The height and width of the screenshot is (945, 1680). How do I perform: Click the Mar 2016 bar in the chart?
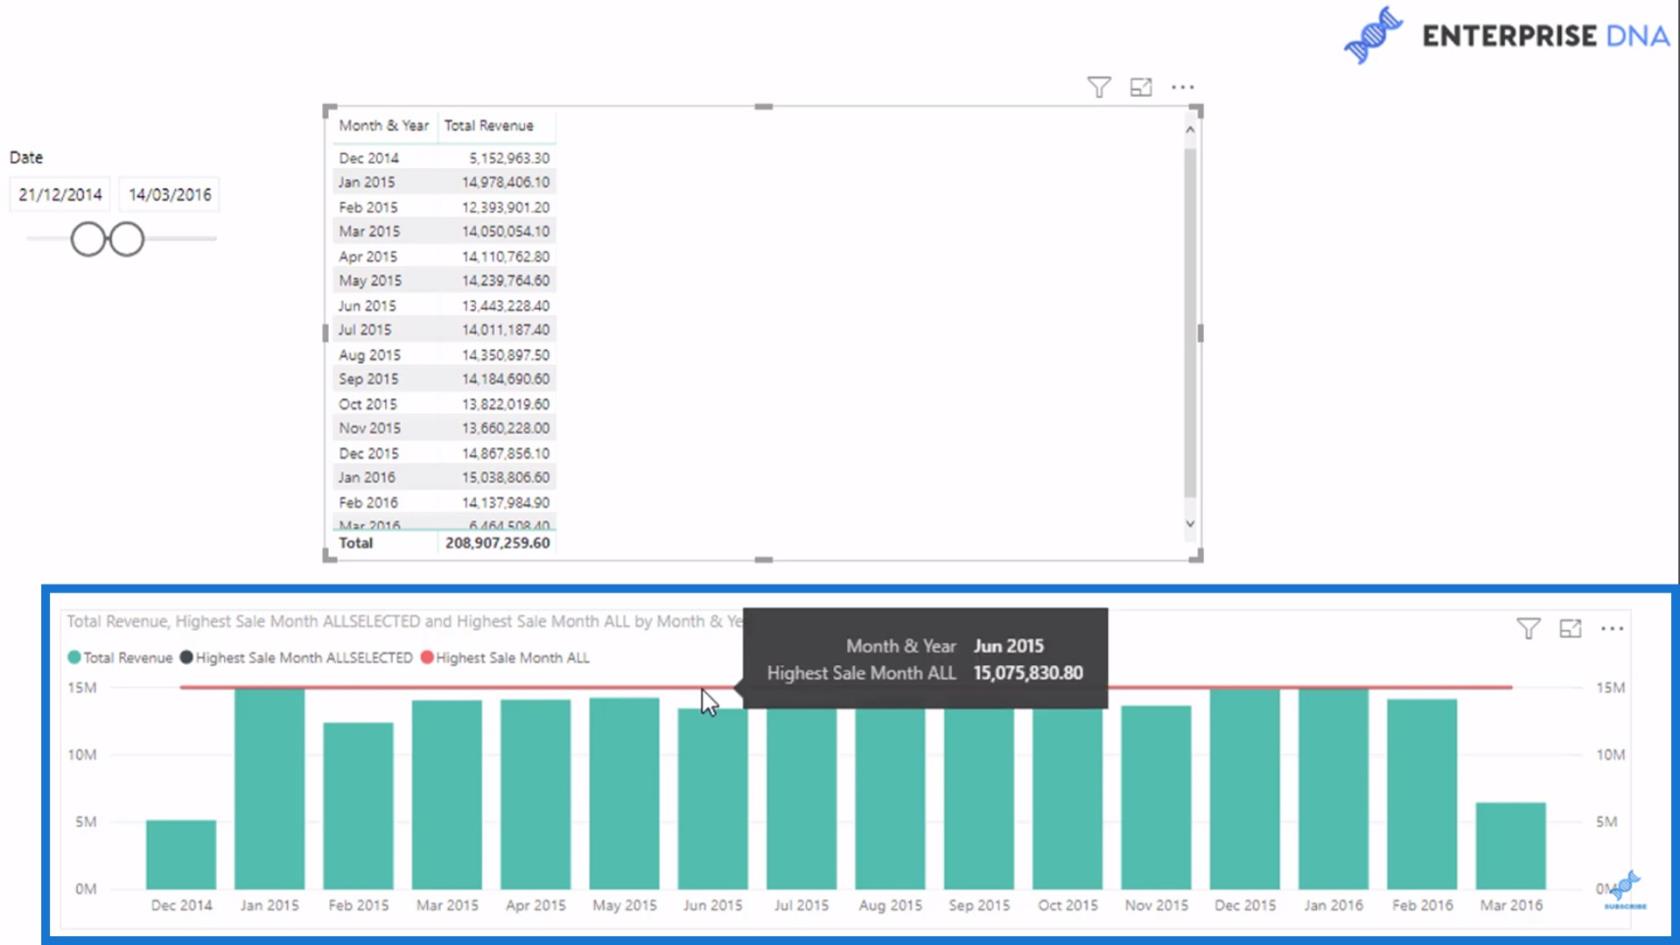1511,846
